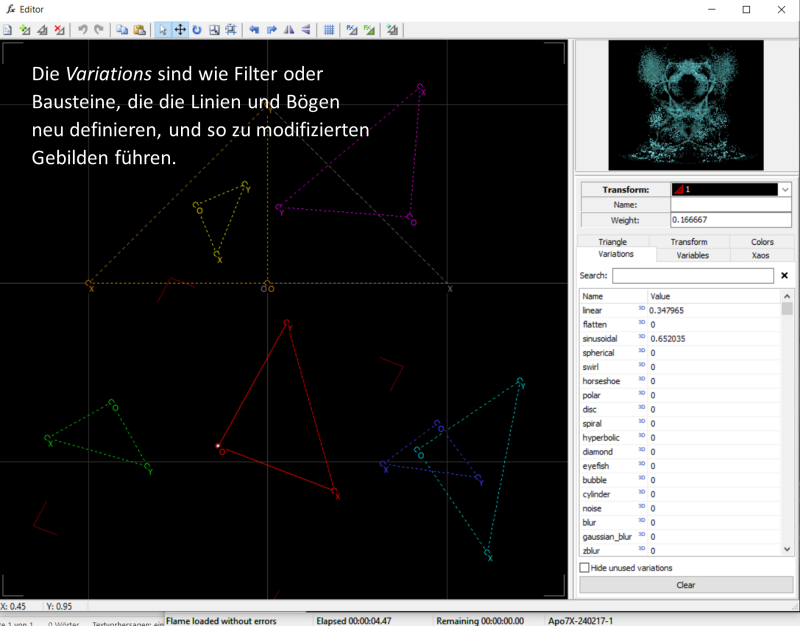Click the Paste icon in the toolbar
800x626 pixels.
138,30
